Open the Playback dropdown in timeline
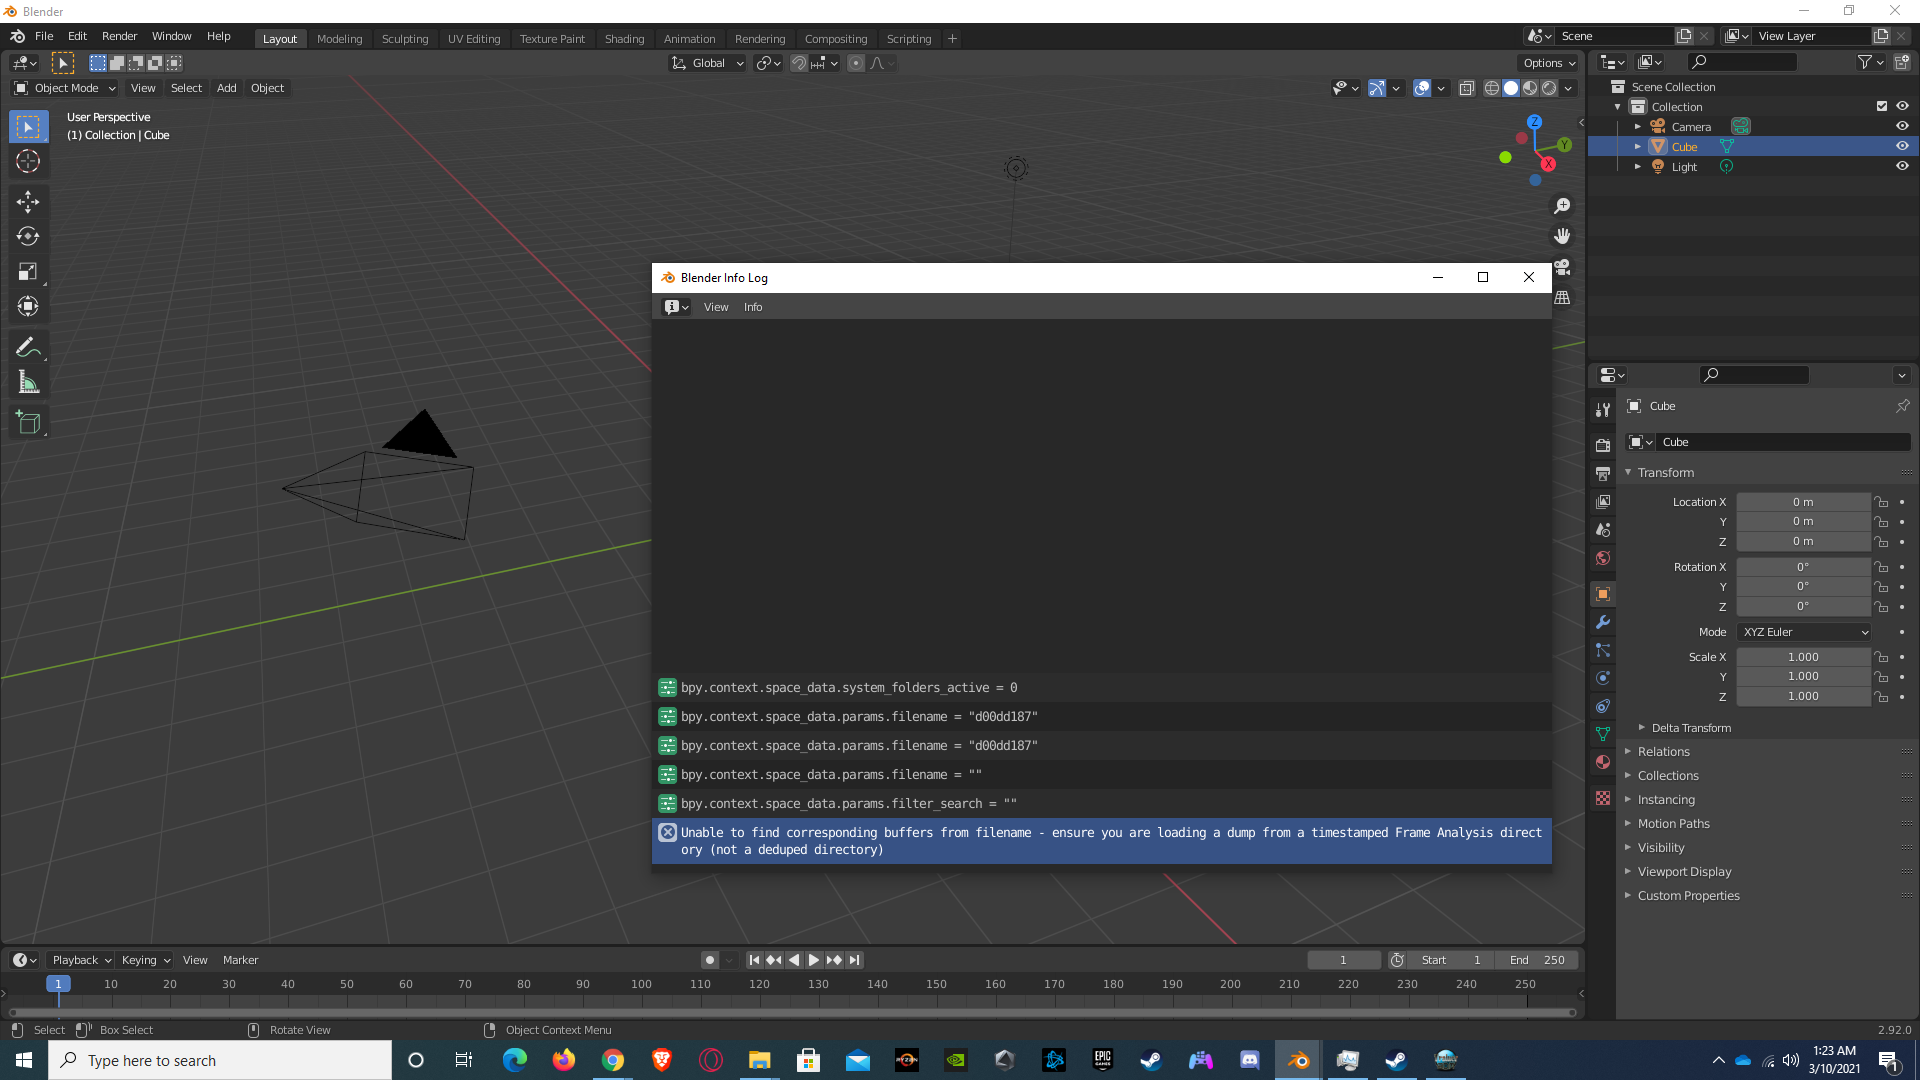 [x=81, y=960]
